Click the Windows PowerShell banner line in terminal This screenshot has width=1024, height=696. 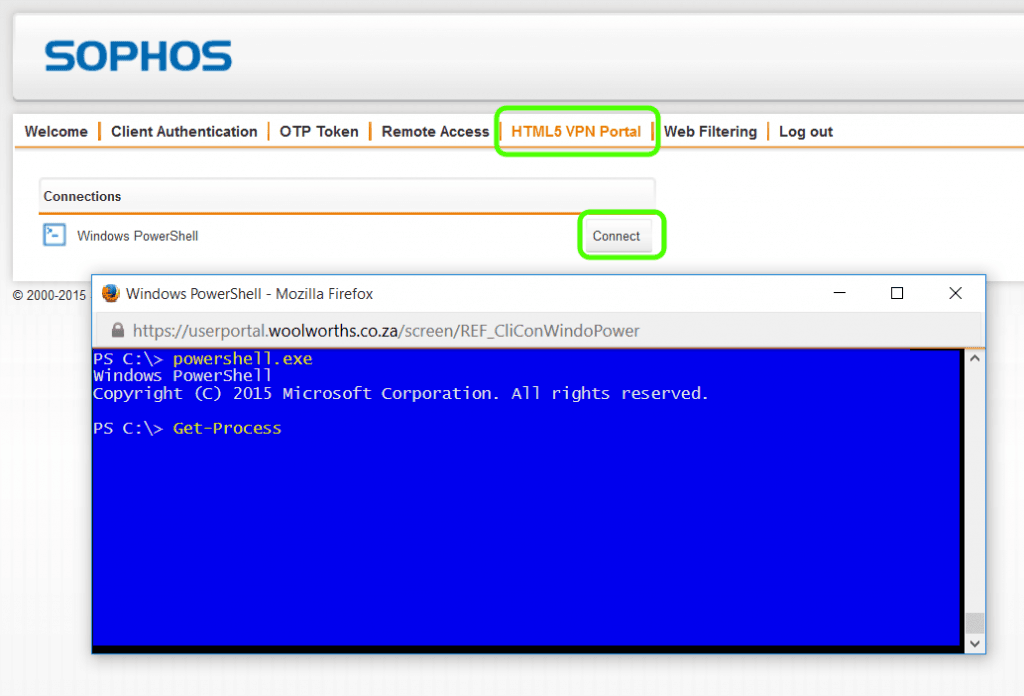[182, 376]
